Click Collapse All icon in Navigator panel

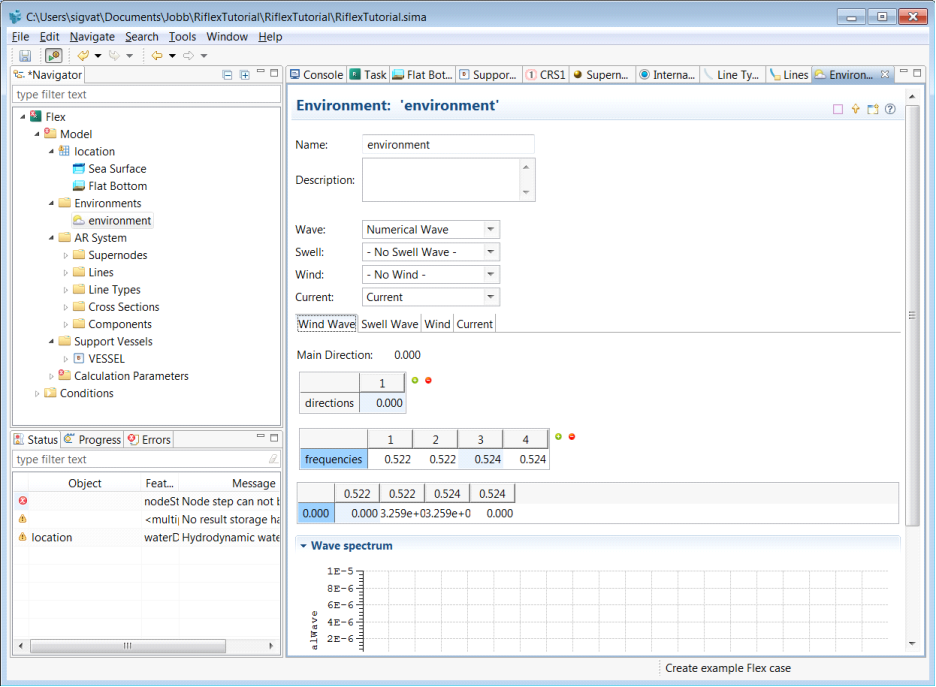point(227,75)
